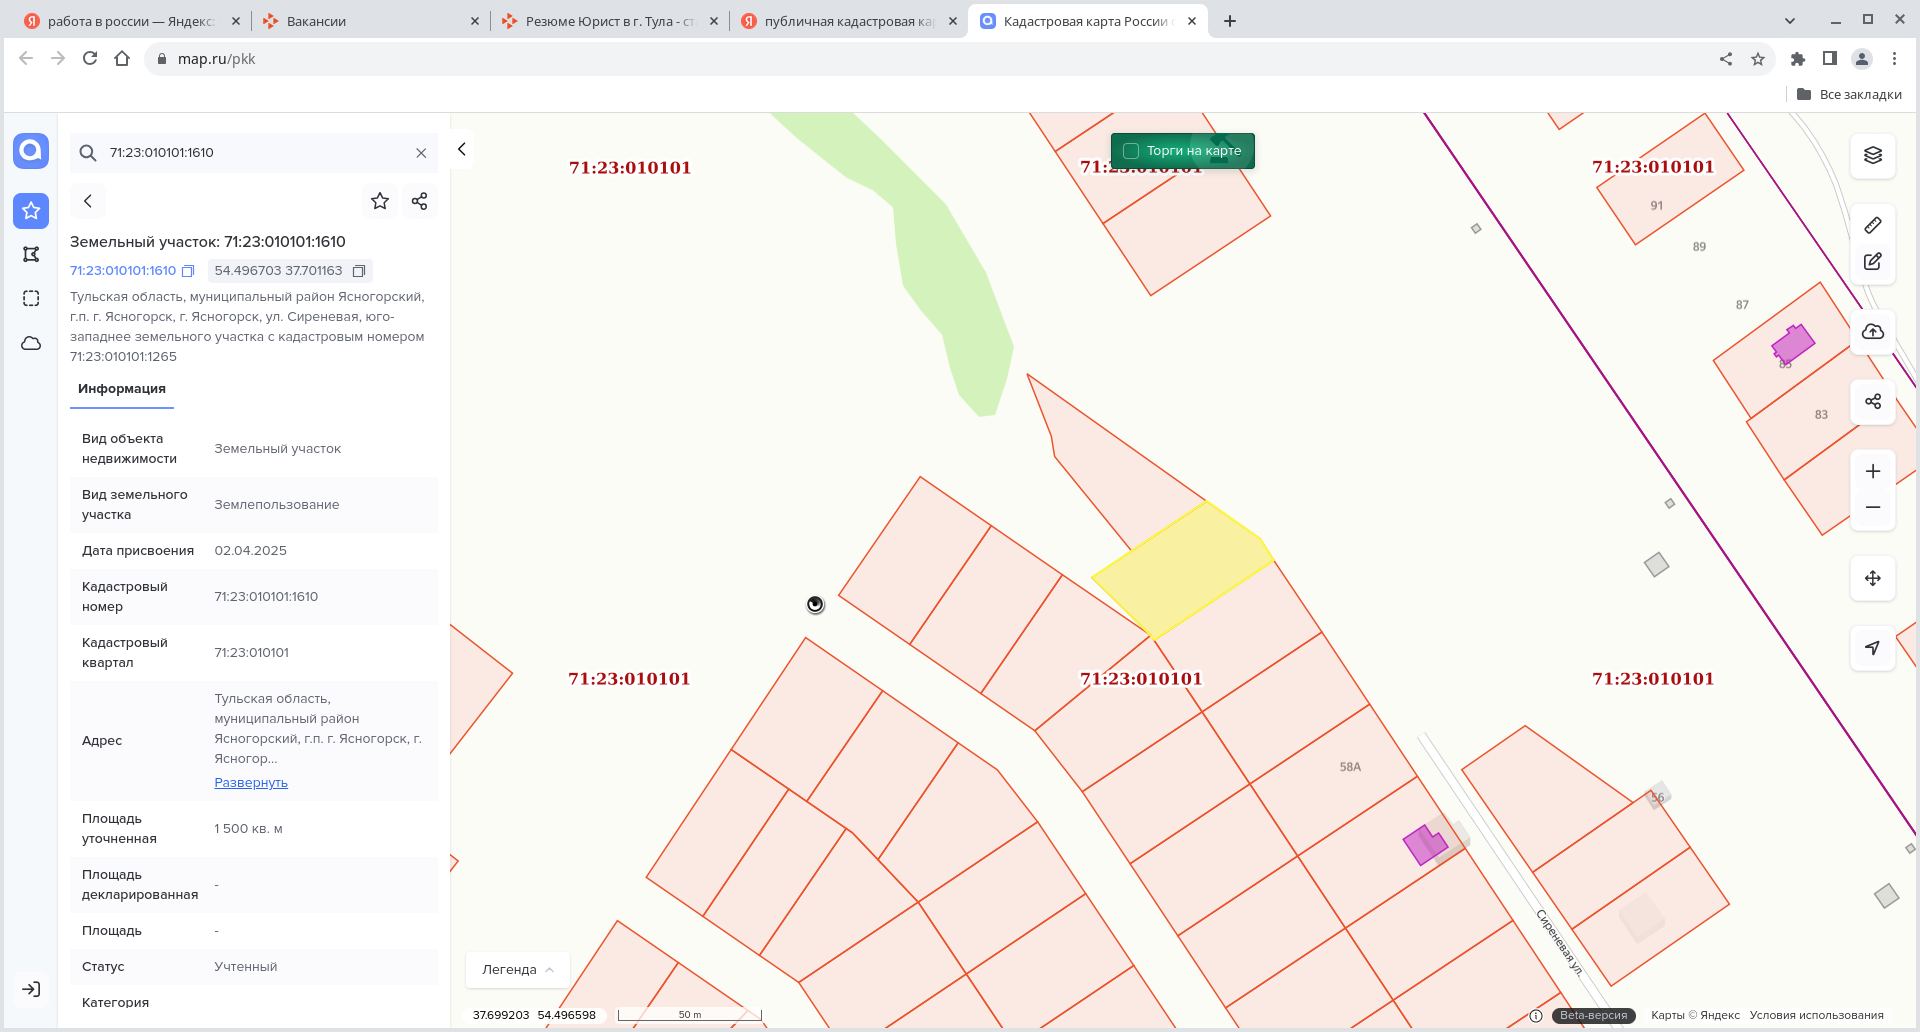Open the browser tab list chevron

click(x=1789, y=21)
